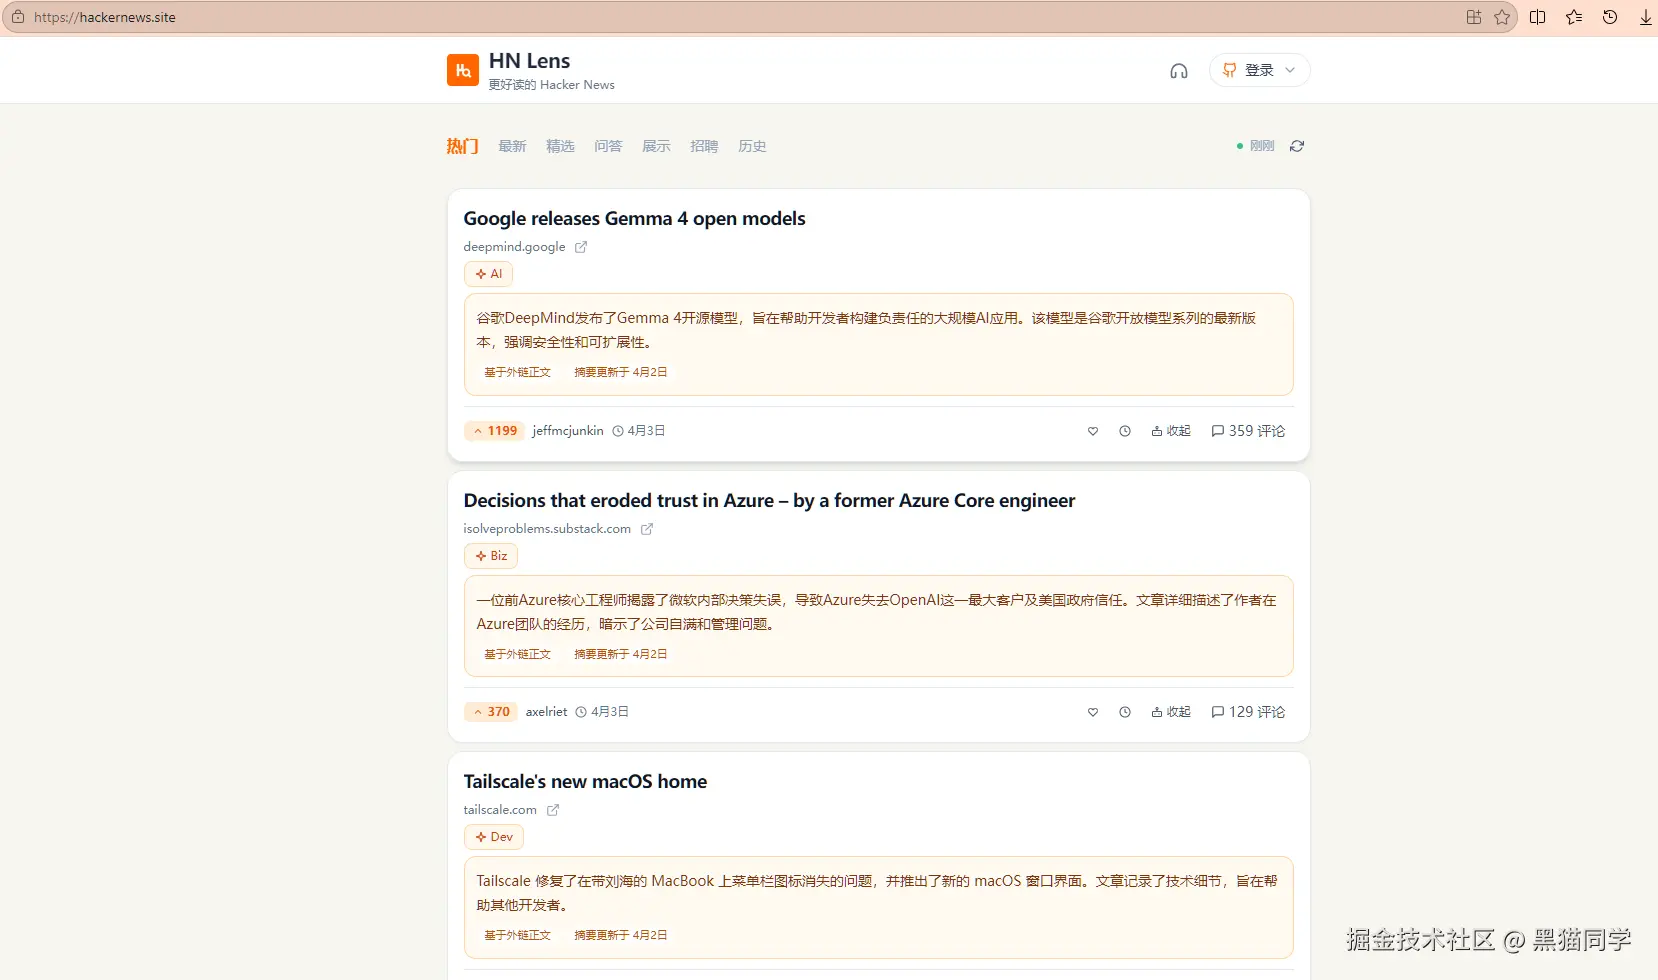The width and height of the screenshot is (1658, 980).
Task: Open the Tailscale's new macOS home title
Action: pyautogui.click(x=585, y=782)
